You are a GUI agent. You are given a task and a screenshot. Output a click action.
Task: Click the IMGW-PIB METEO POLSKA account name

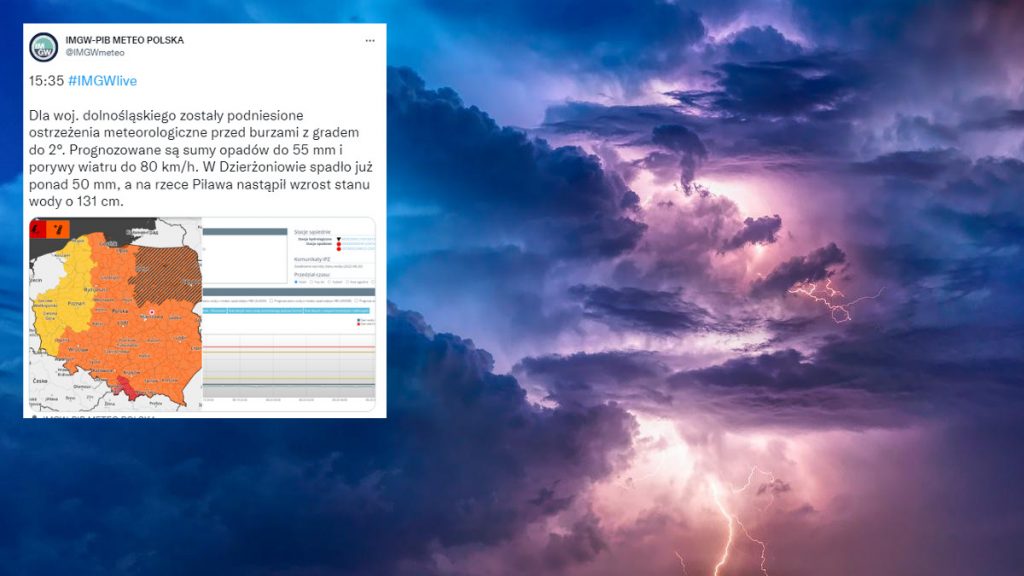coord(124,40)
